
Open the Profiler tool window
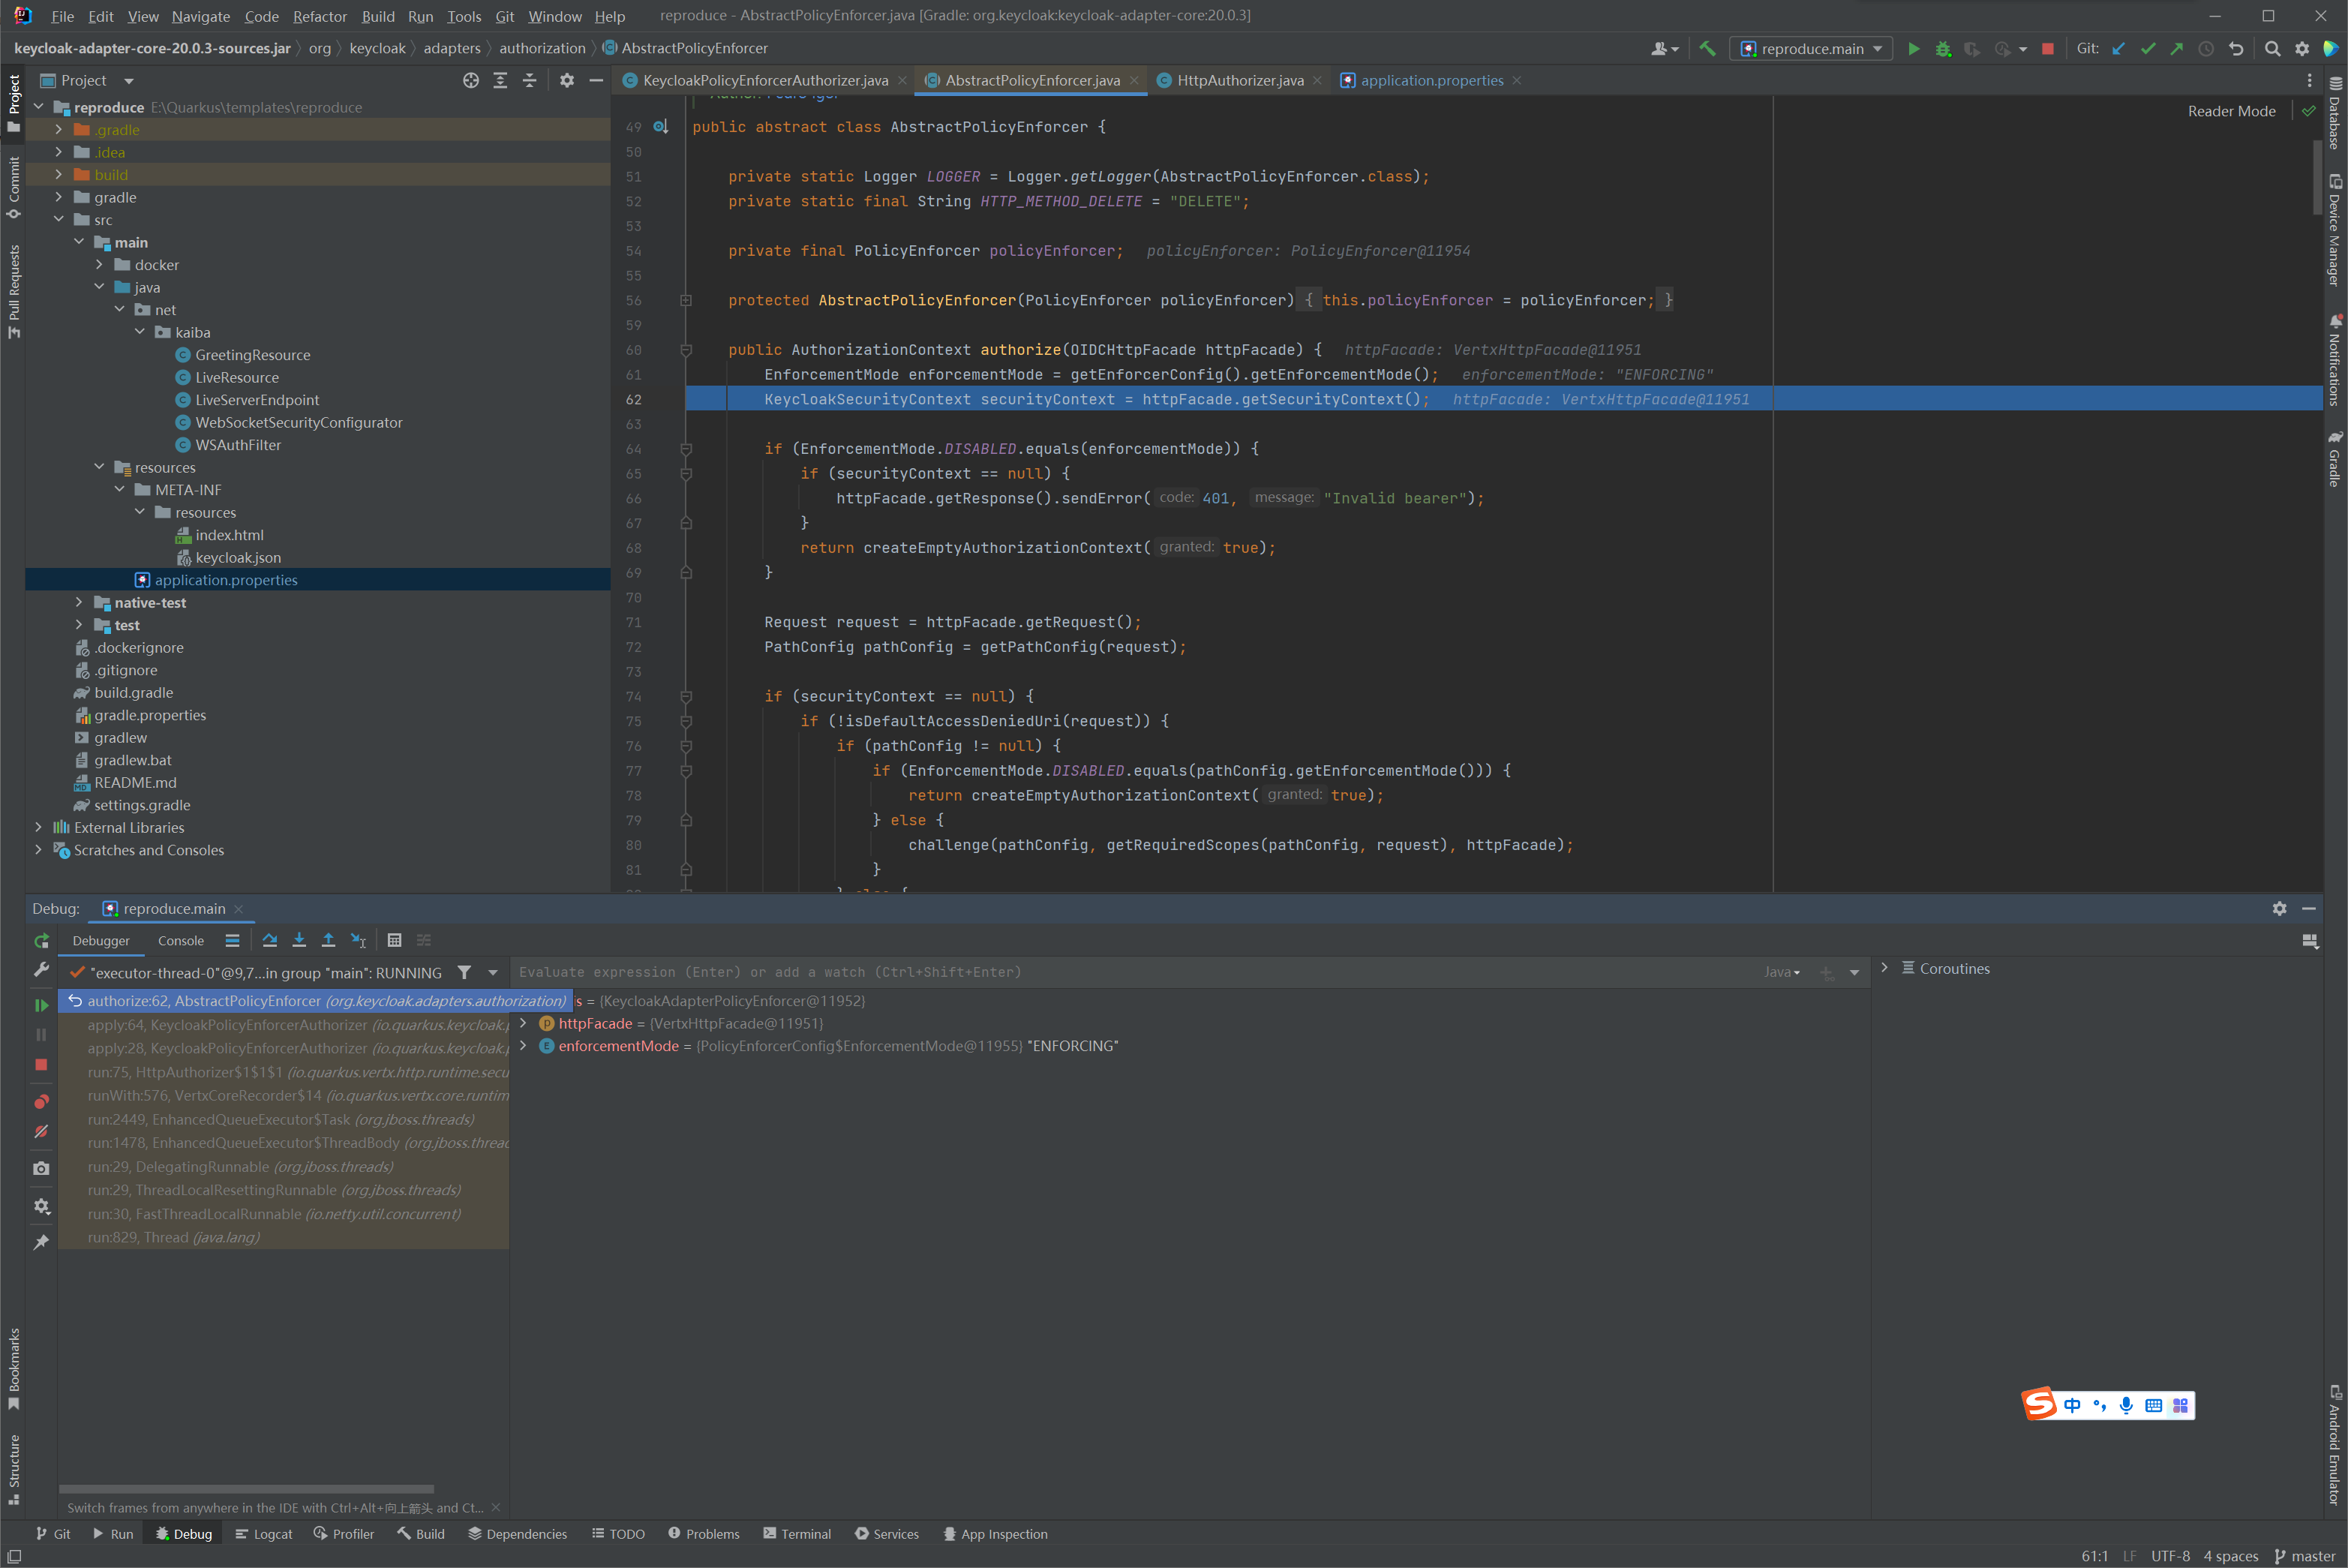click(x=344, y=1534)
